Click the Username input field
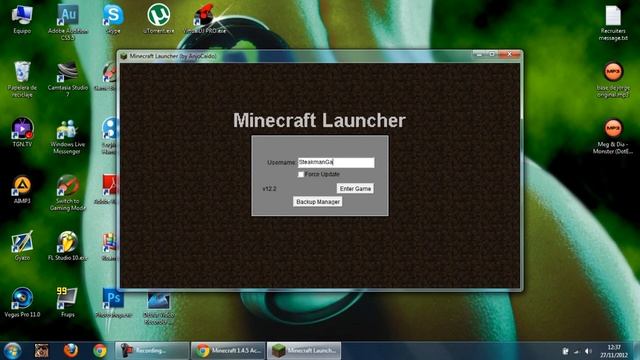The height and width of the screenshot is (360, 640). (336, 162)
